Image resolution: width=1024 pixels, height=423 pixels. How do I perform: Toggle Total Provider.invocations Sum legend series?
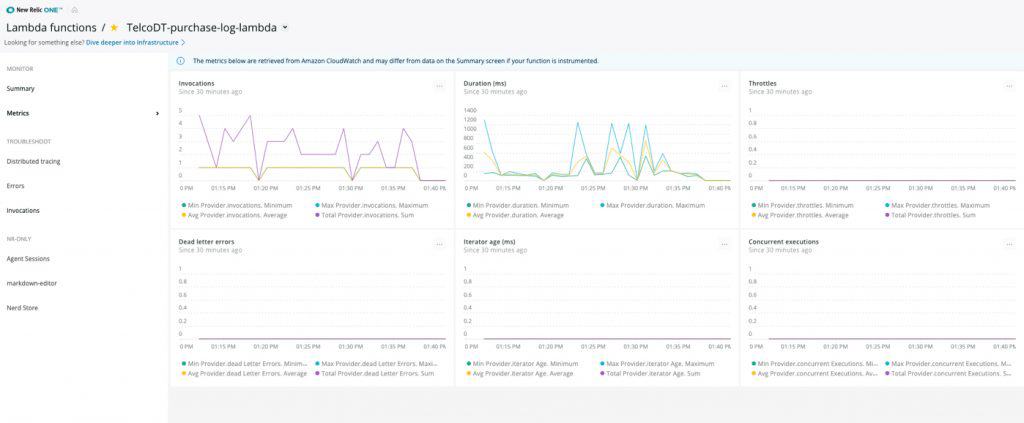tap(369, 215)
